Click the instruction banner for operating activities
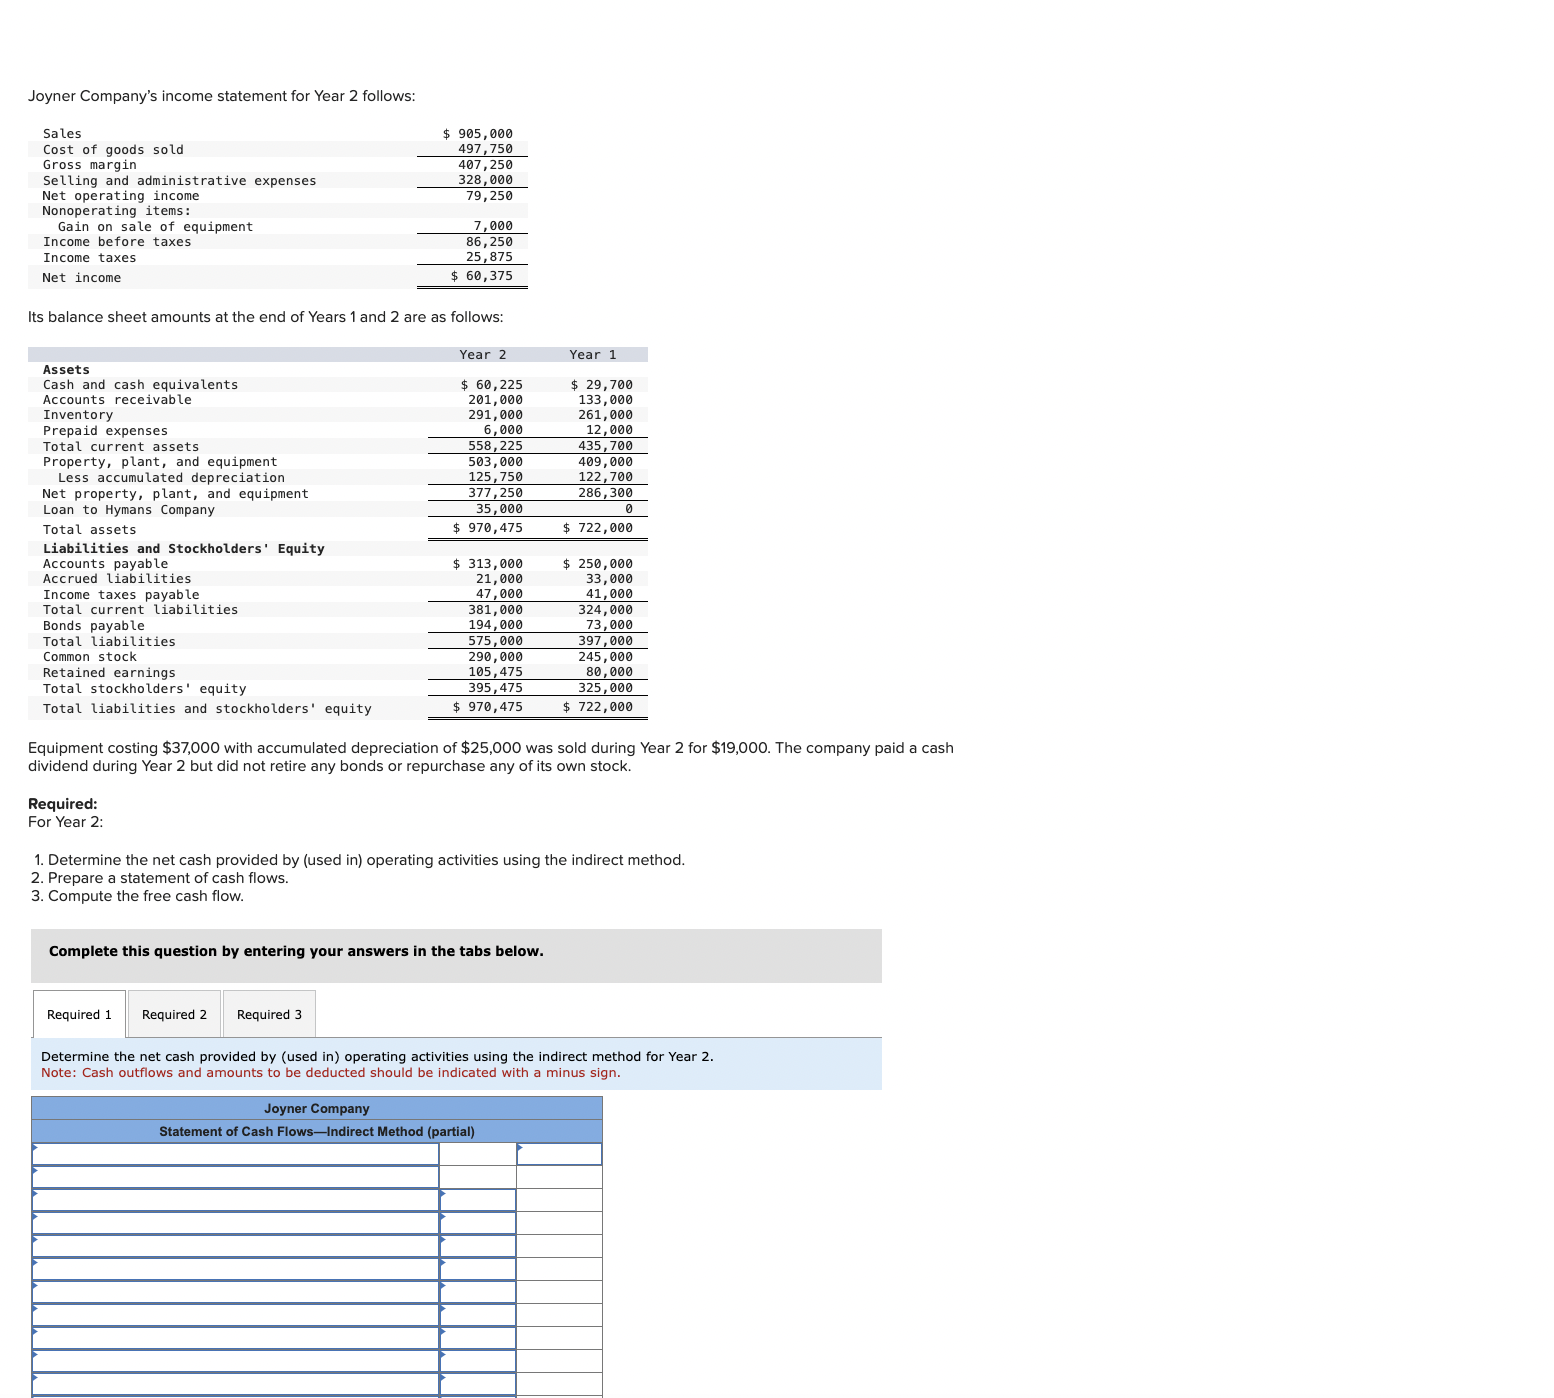Image resolution: width=1554 pixels, height=1398 pixels. (376, 1055)
